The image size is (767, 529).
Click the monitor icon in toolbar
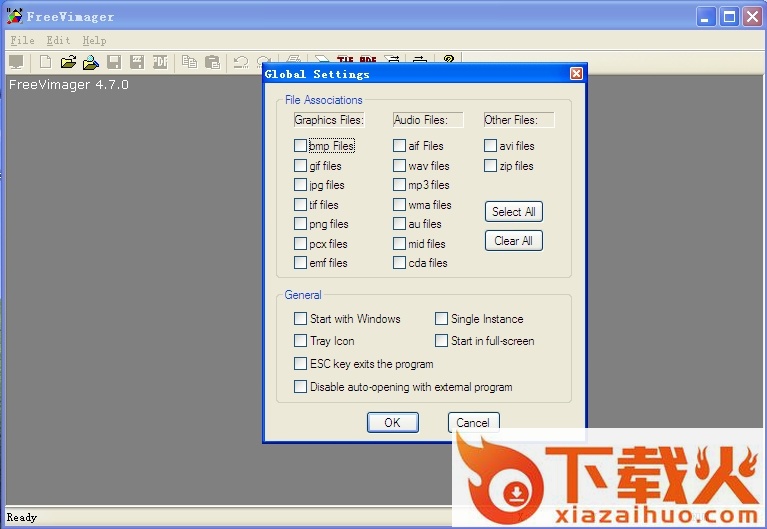click(x=16, y=62)
